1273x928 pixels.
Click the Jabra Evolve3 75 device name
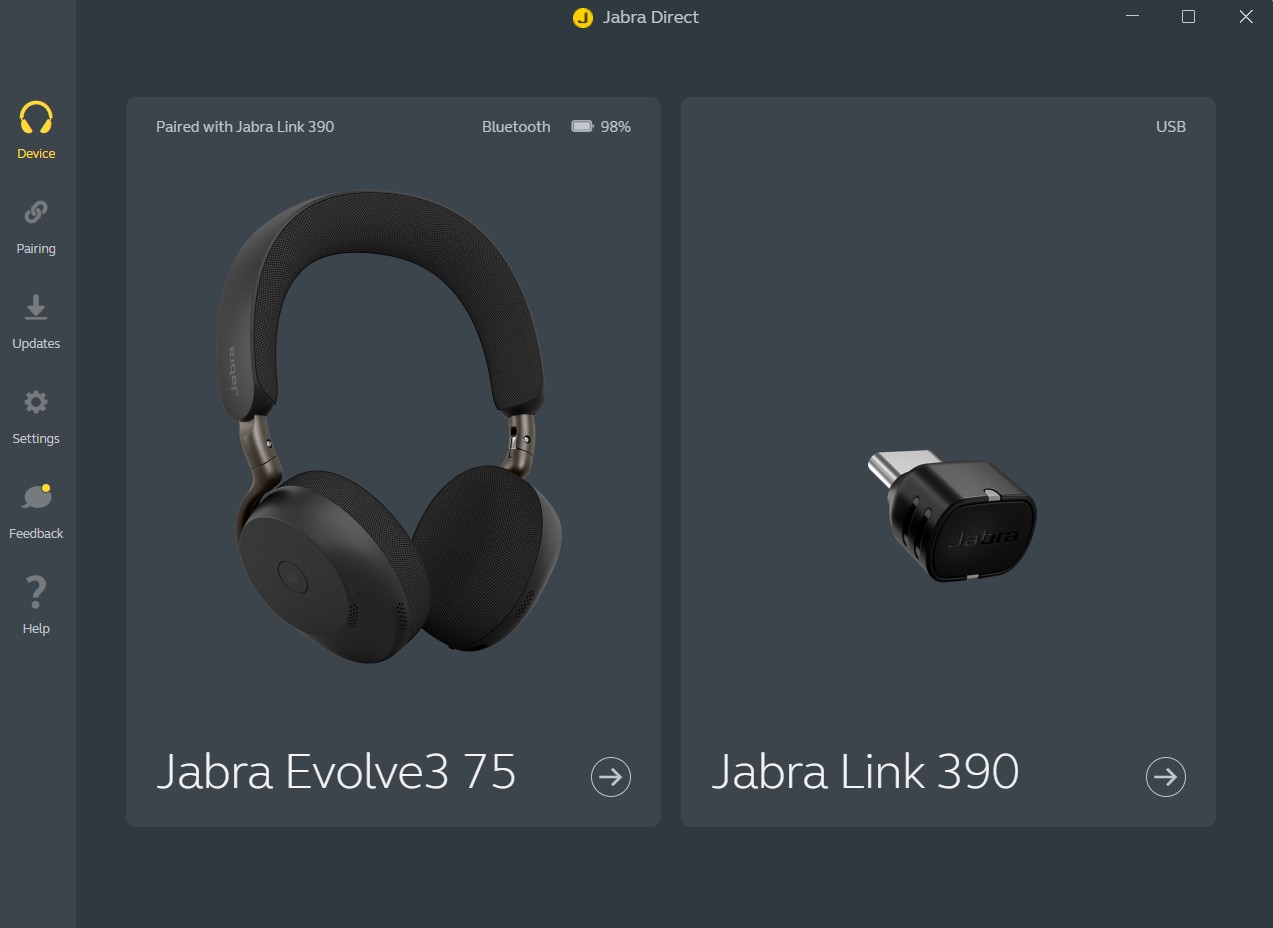coord(336,772)
